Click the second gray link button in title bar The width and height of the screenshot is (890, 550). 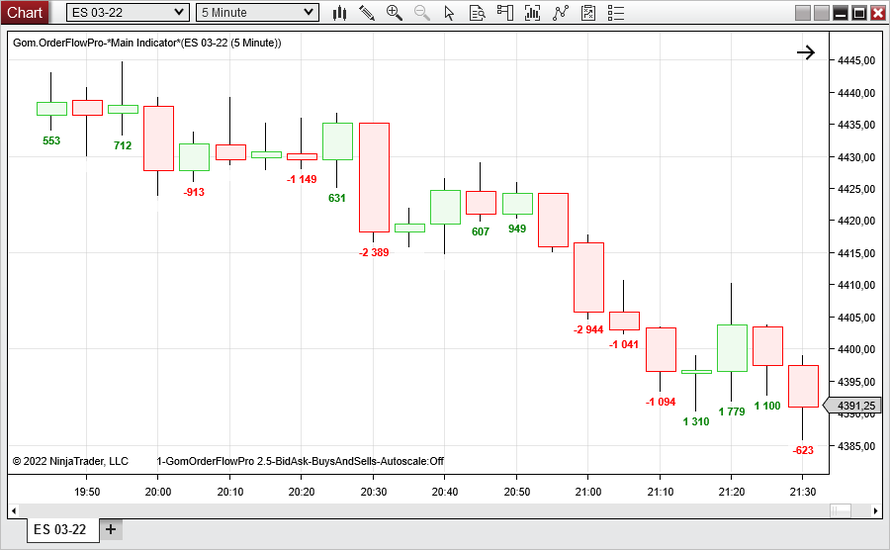[x=821, y=12]
